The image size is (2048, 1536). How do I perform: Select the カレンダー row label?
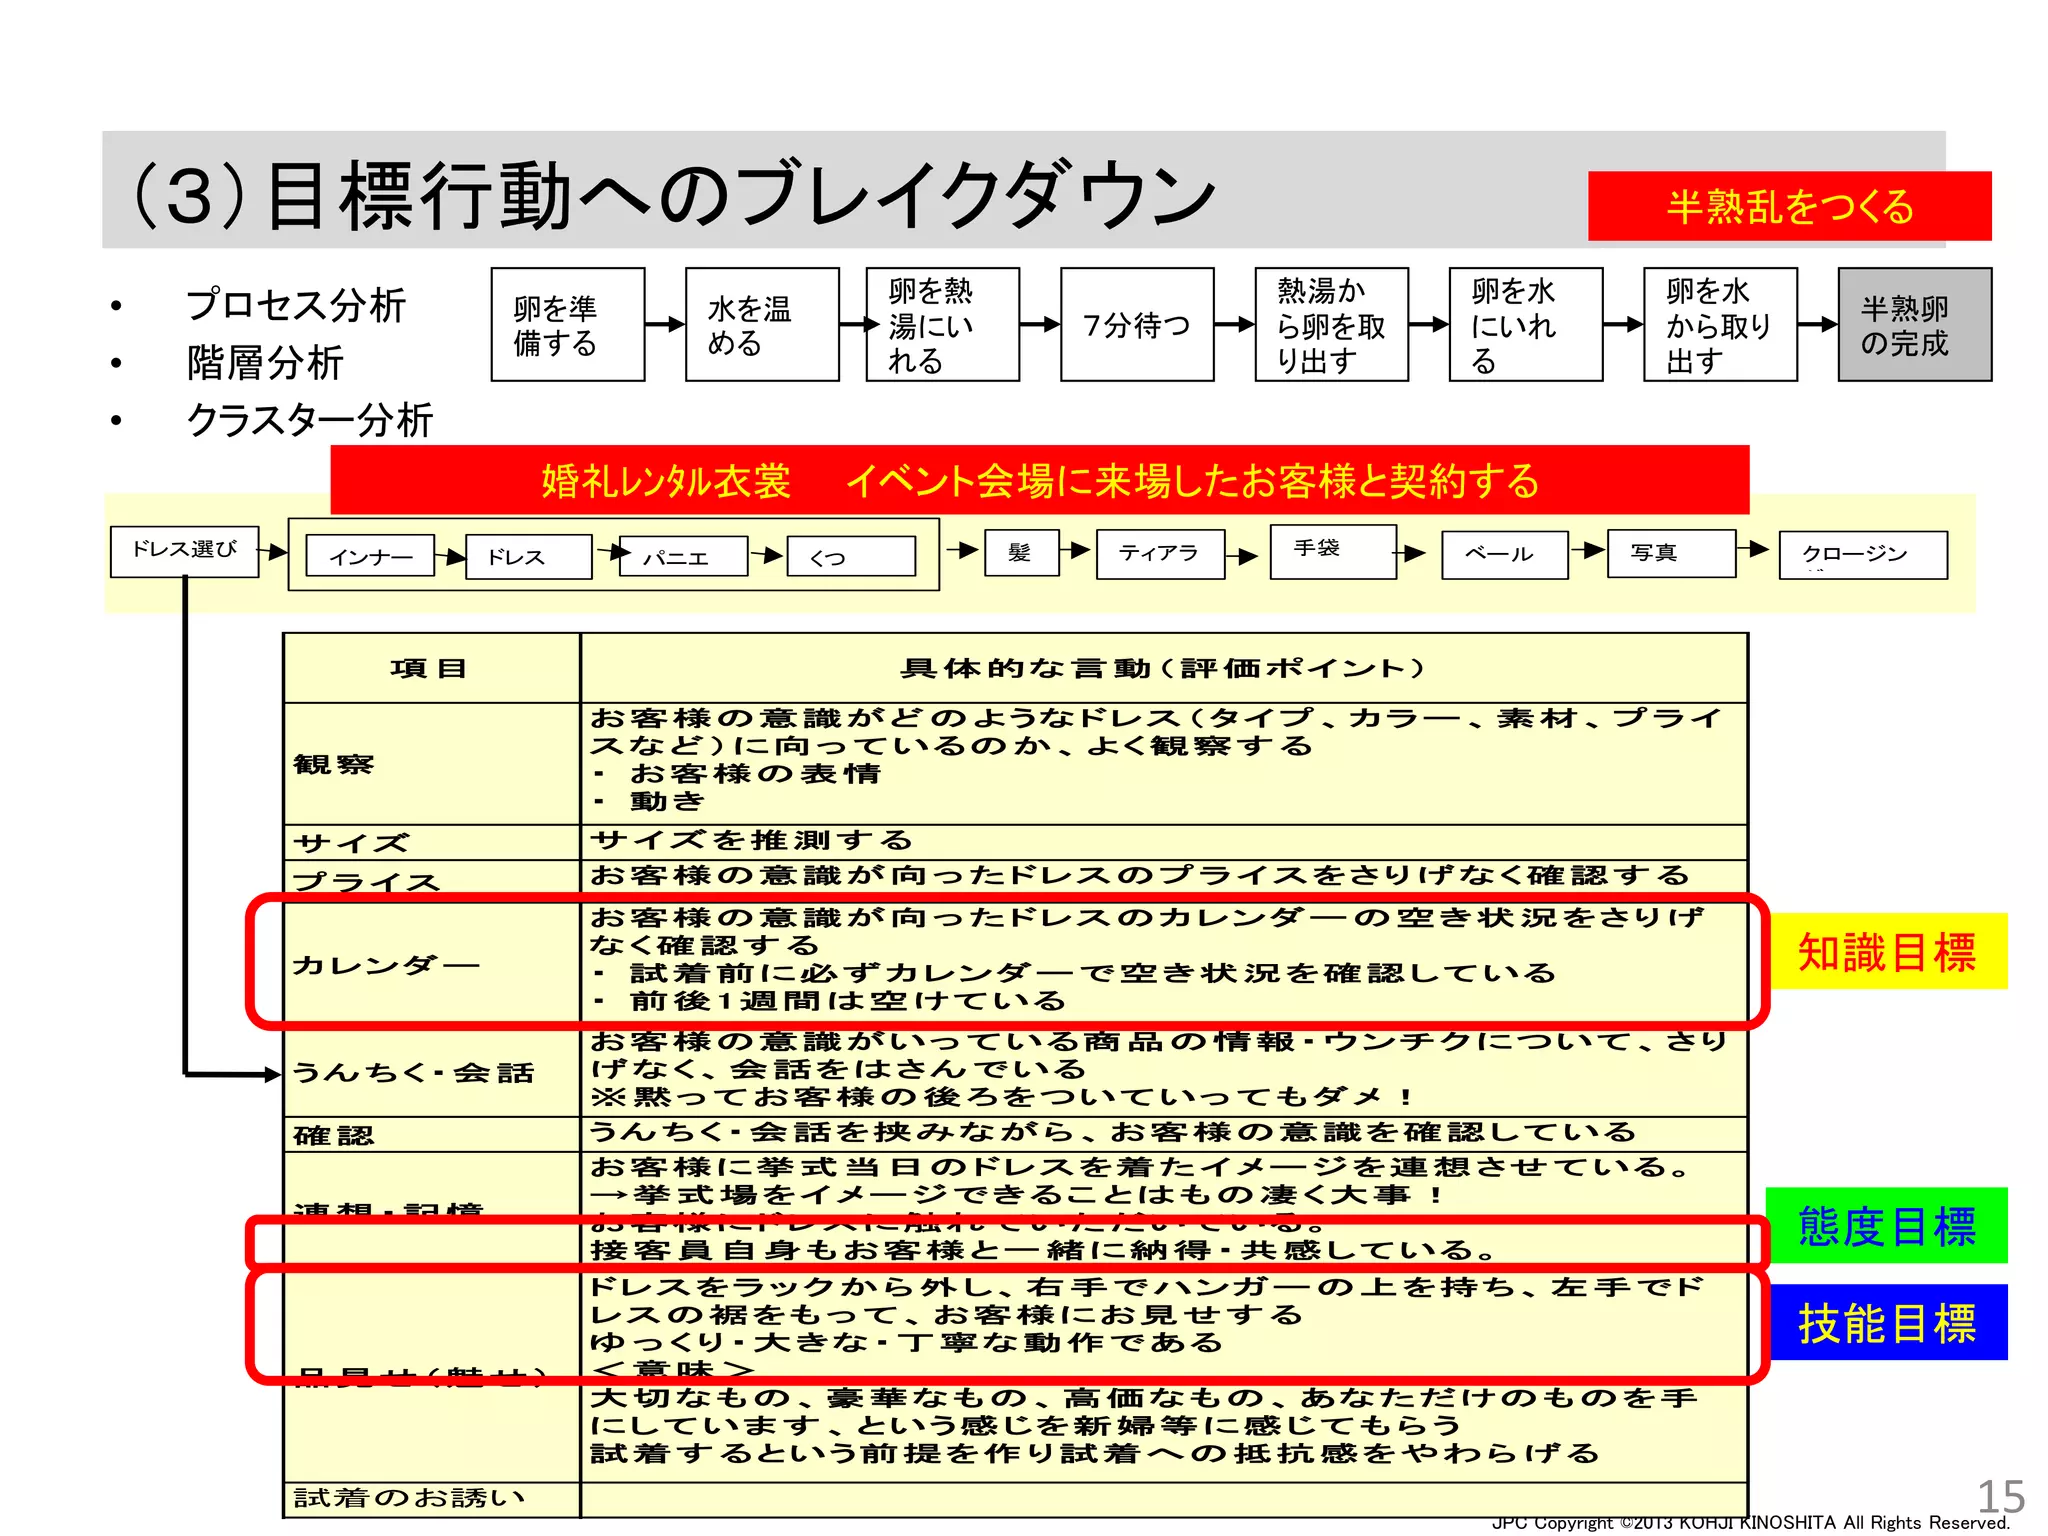386,965
